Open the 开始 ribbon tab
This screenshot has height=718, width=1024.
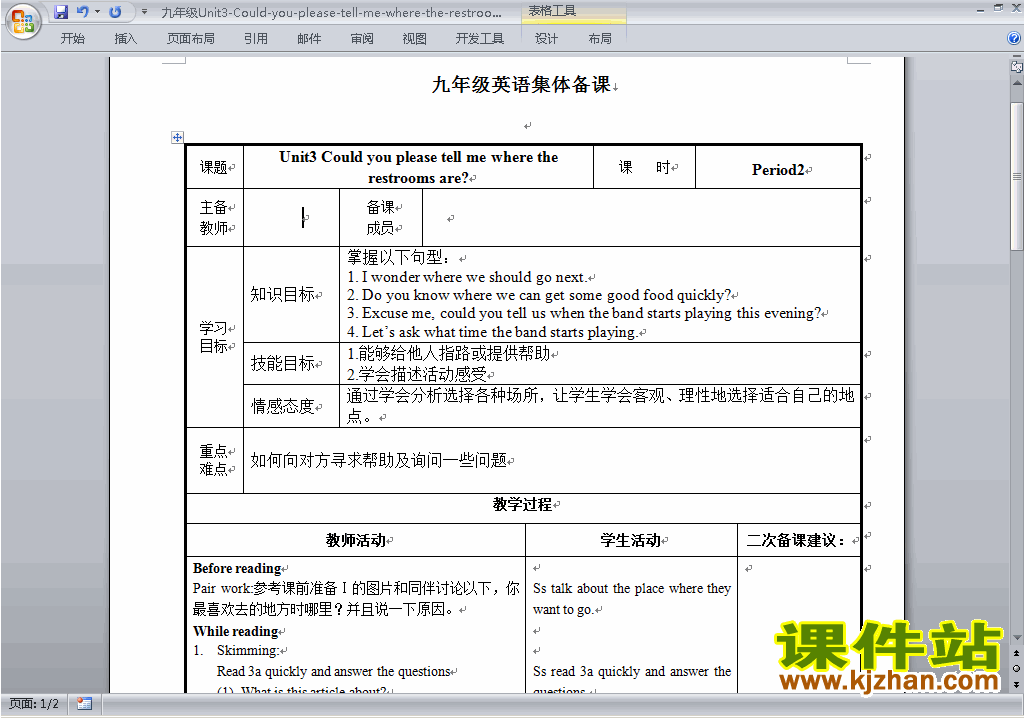click(72, 39)
